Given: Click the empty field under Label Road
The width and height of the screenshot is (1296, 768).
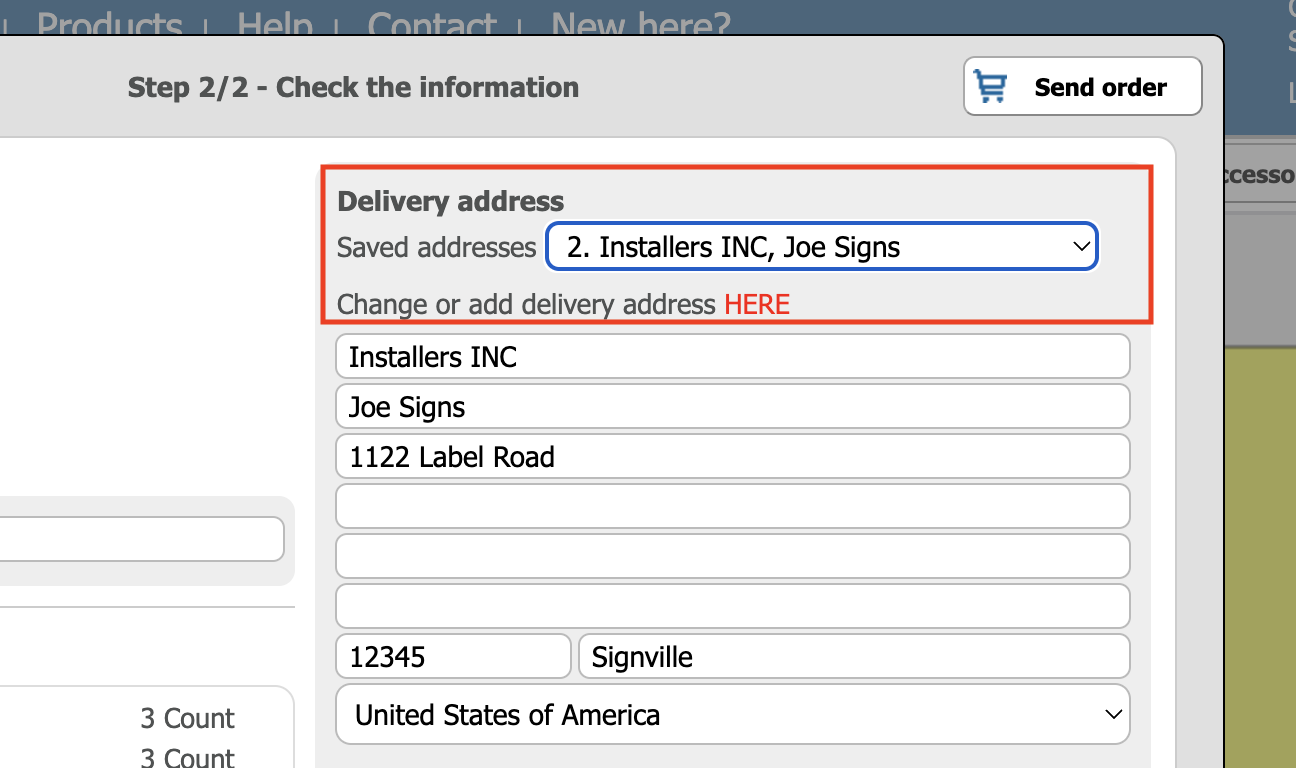Looking at the screenshot, I should pyautogui.click(x=733, y=507).
